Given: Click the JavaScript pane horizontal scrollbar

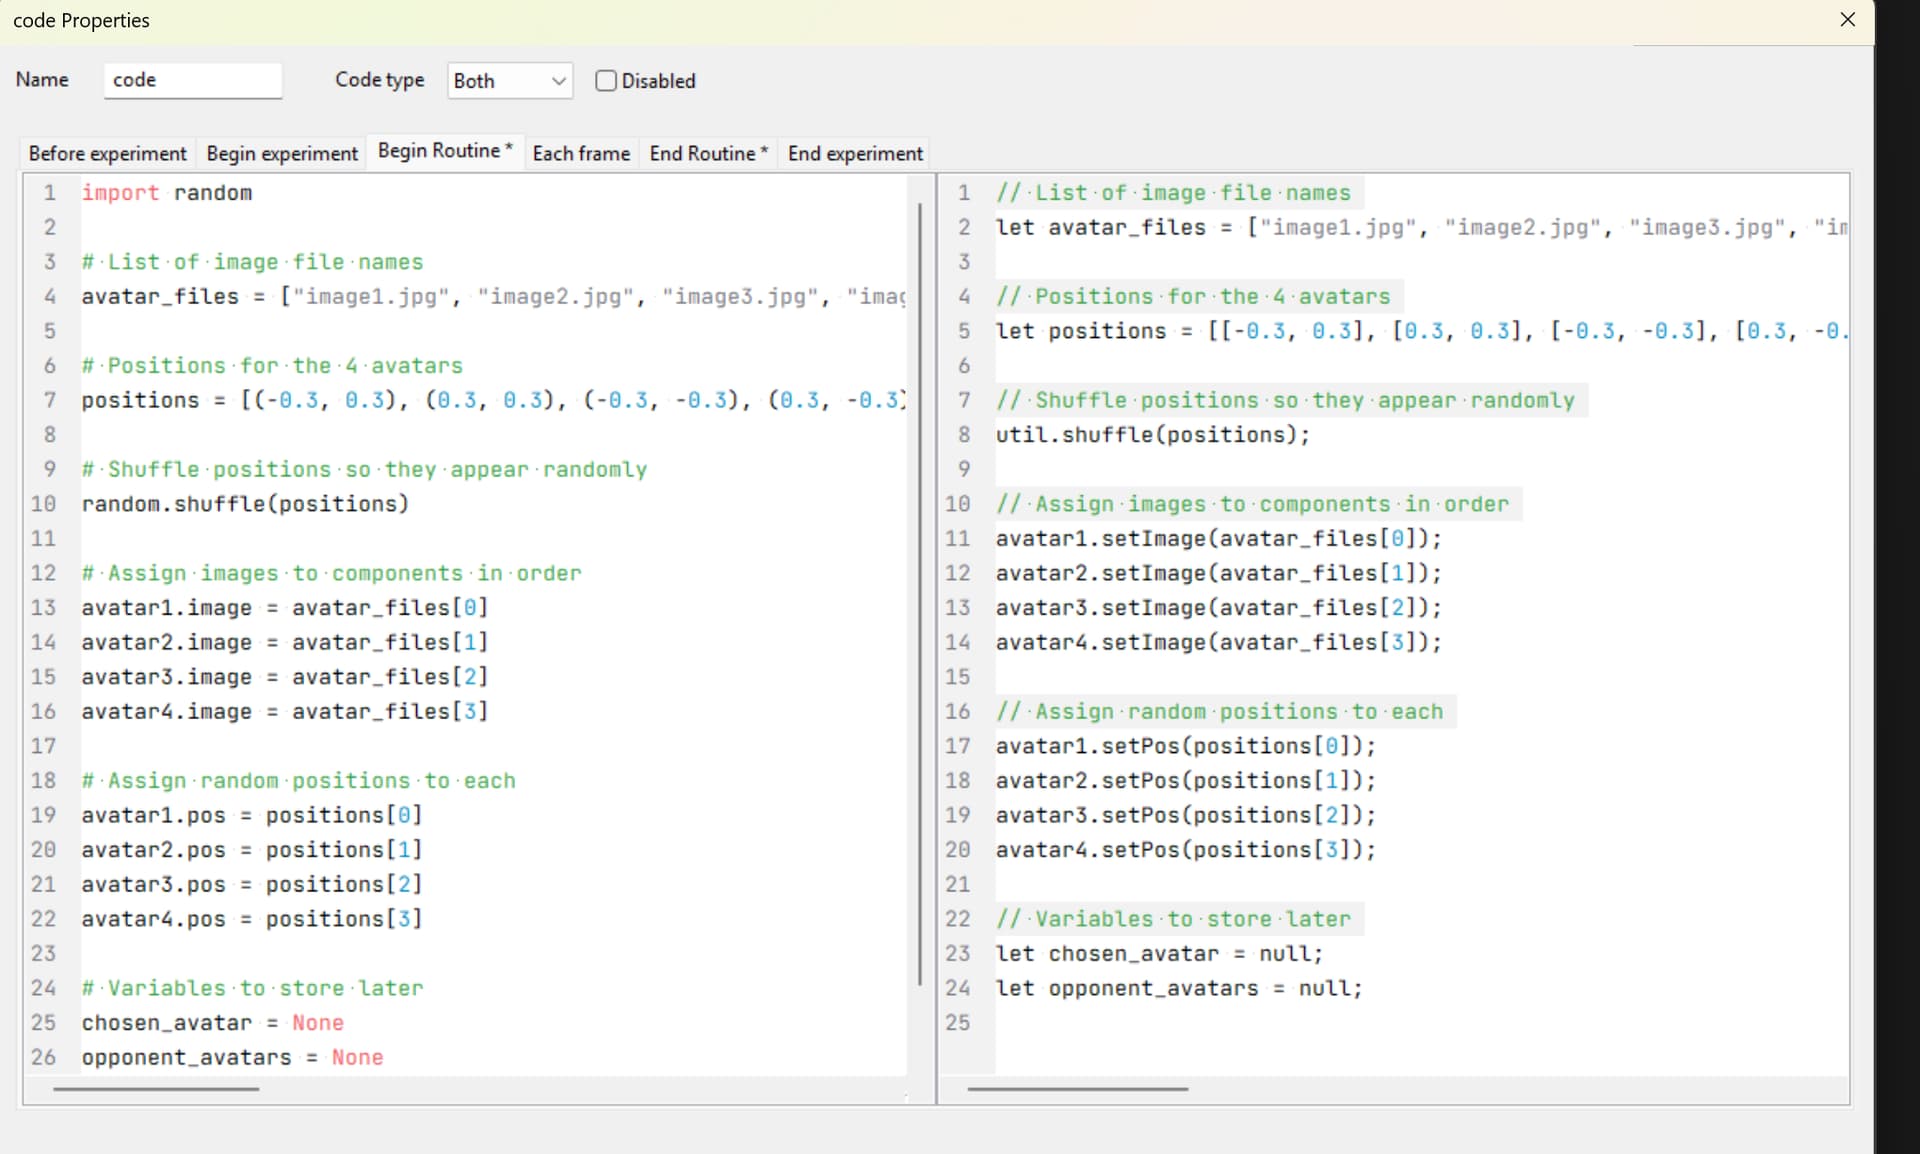Looking at the screenshot, I should tap(1077, 1089).
